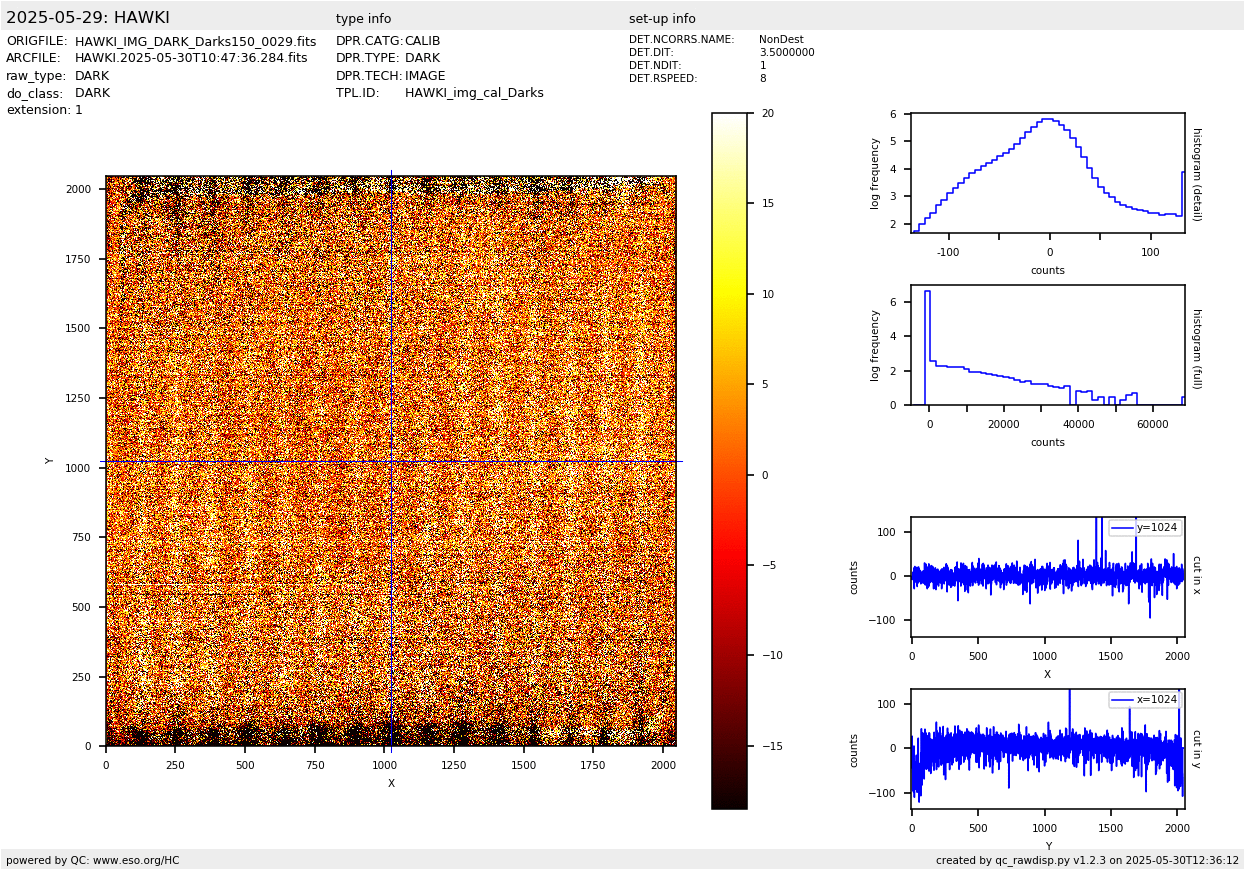1245x870 pixels.
Task: Click the x=1024 legend box
Action: [1144, 699]
